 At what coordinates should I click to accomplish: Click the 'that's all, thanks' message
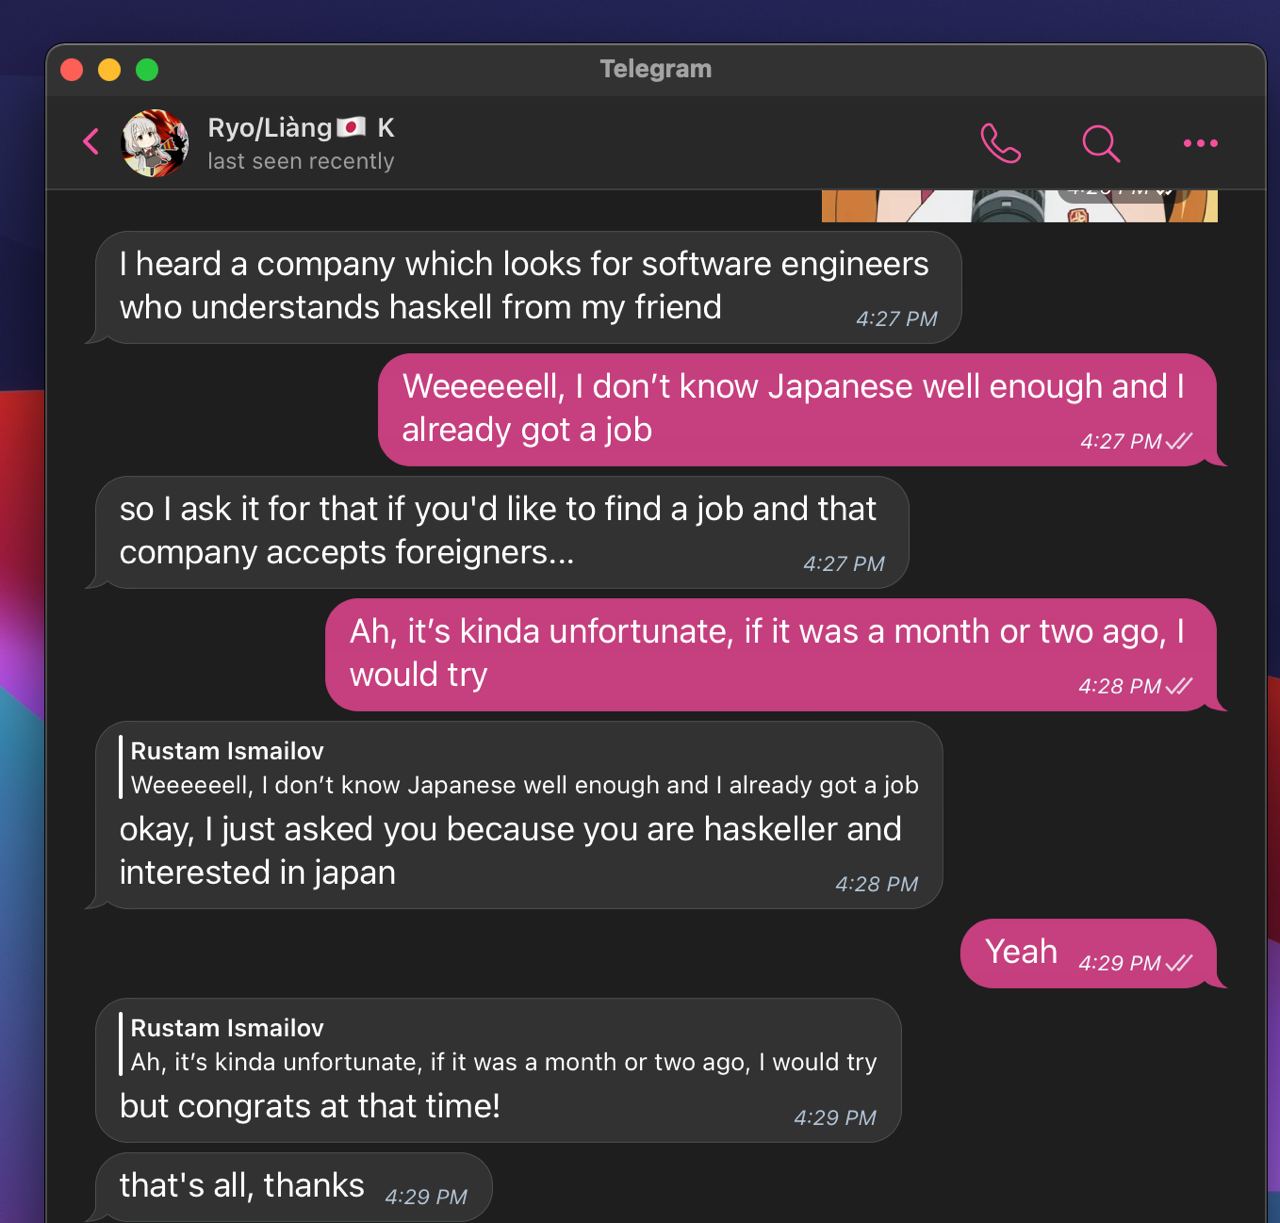(242, 1185)
